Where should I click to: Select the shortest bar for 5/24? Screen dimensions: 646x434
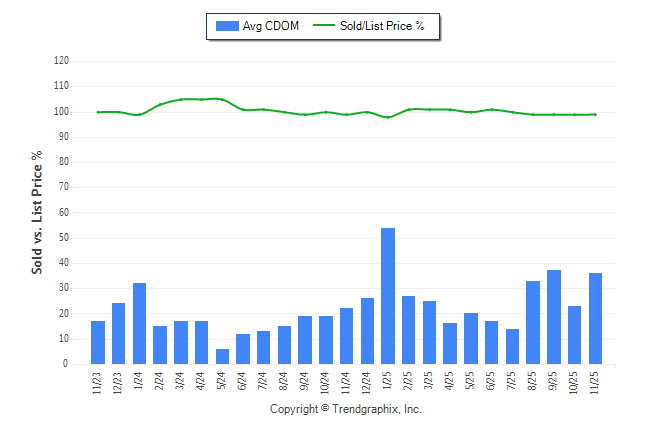pyautogui.click(x=222, y=357)
